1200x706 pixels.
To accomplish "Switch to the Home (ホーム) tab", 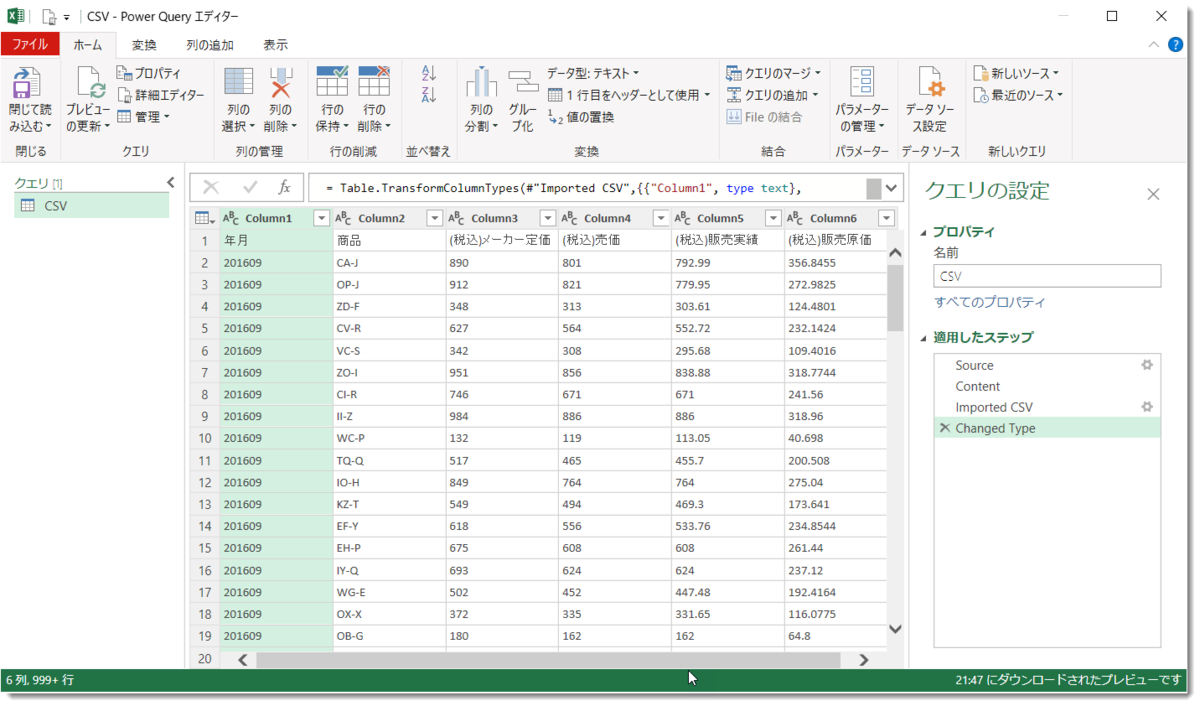I will (88, 45).
